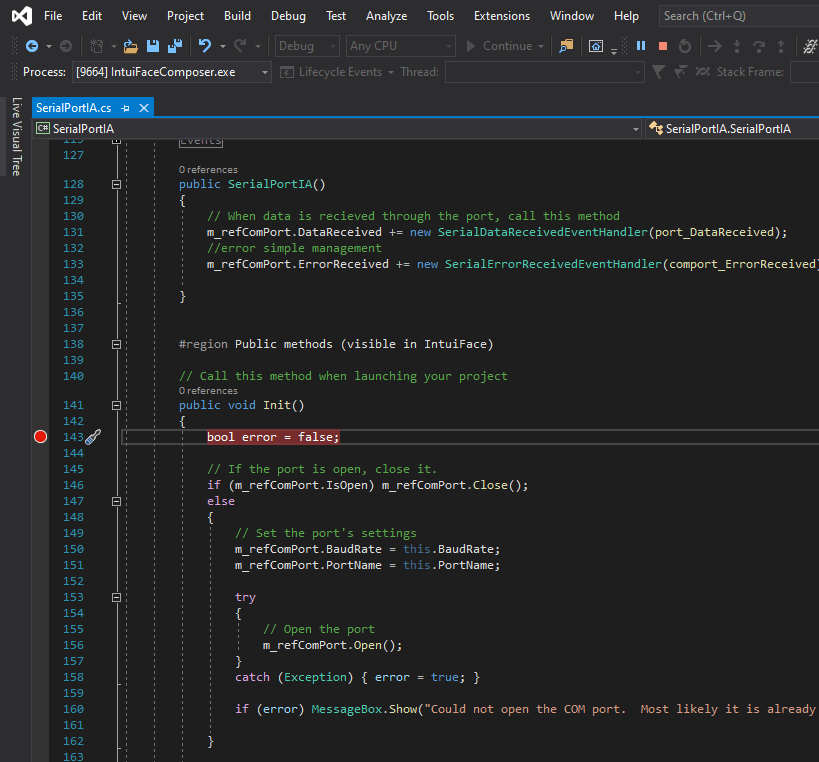Toggle the red breakpoint on line 143

coord(40,437)
